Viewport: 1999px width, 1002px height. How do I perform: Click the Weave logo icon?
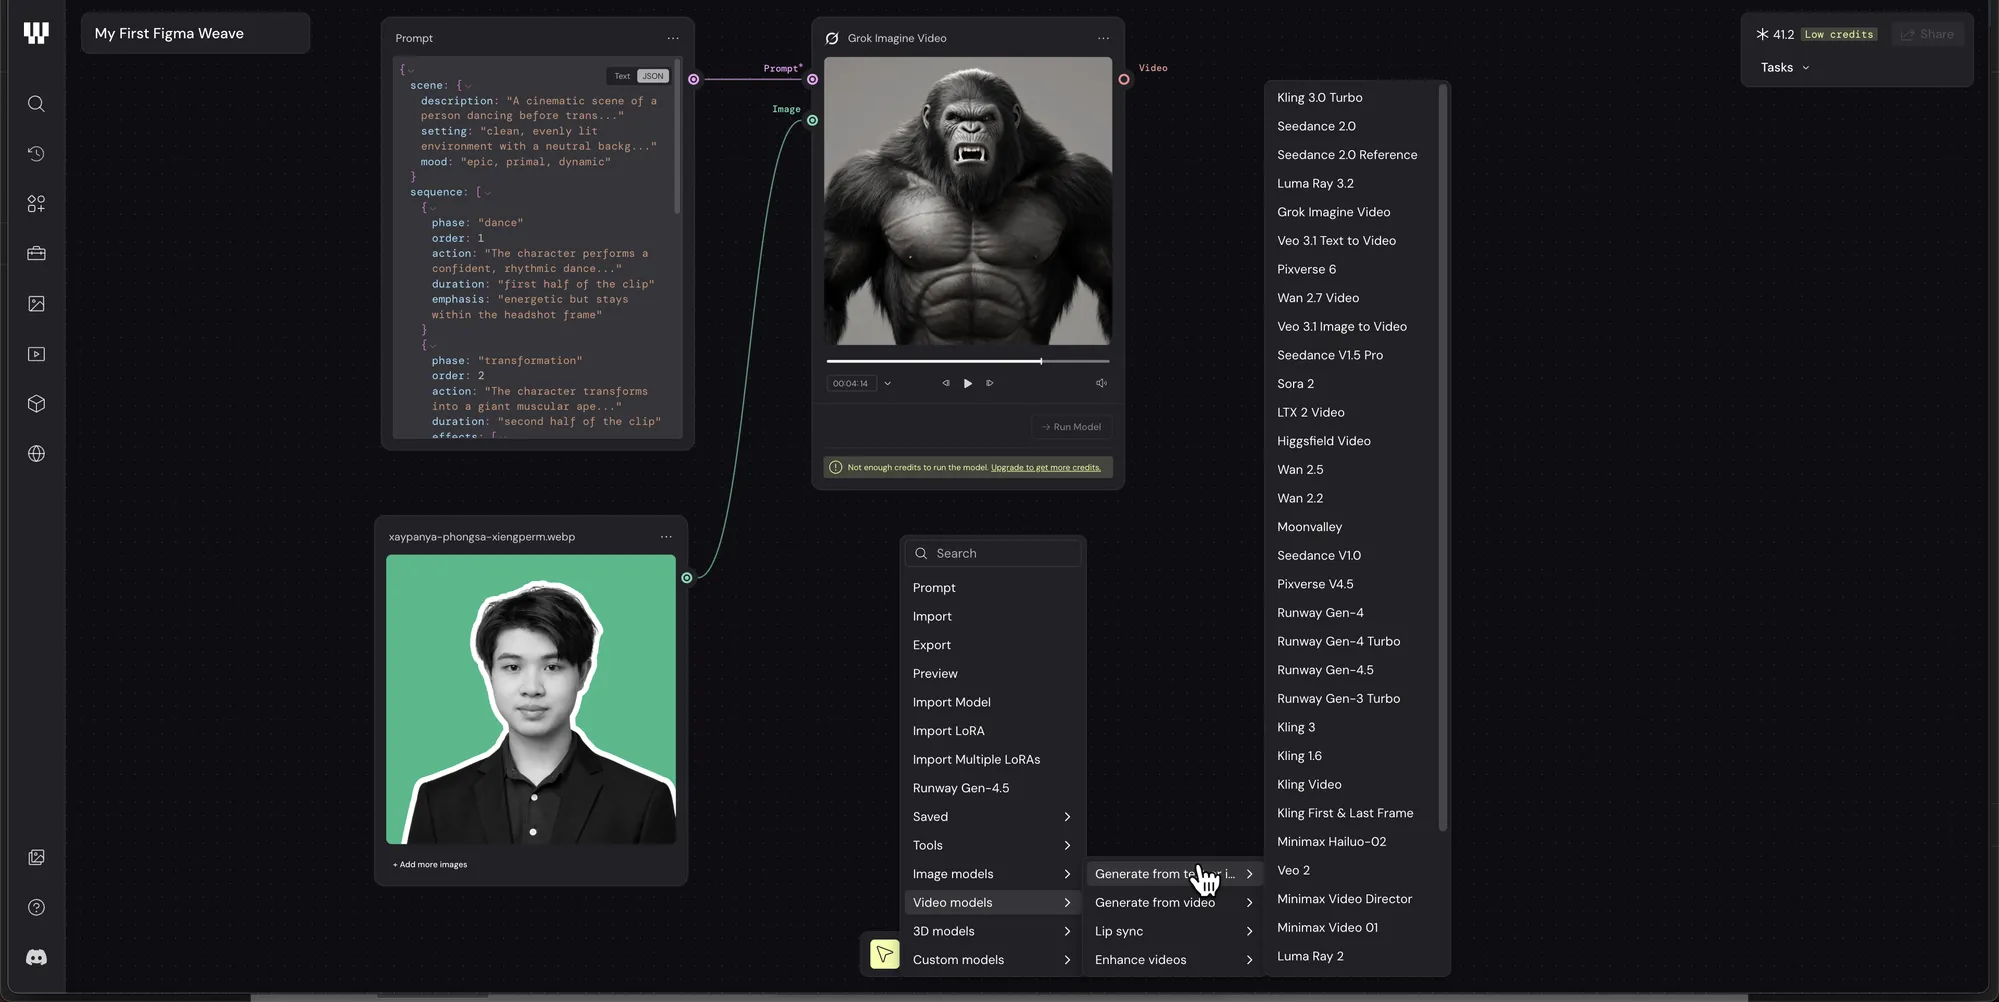(x=36, y=33)
